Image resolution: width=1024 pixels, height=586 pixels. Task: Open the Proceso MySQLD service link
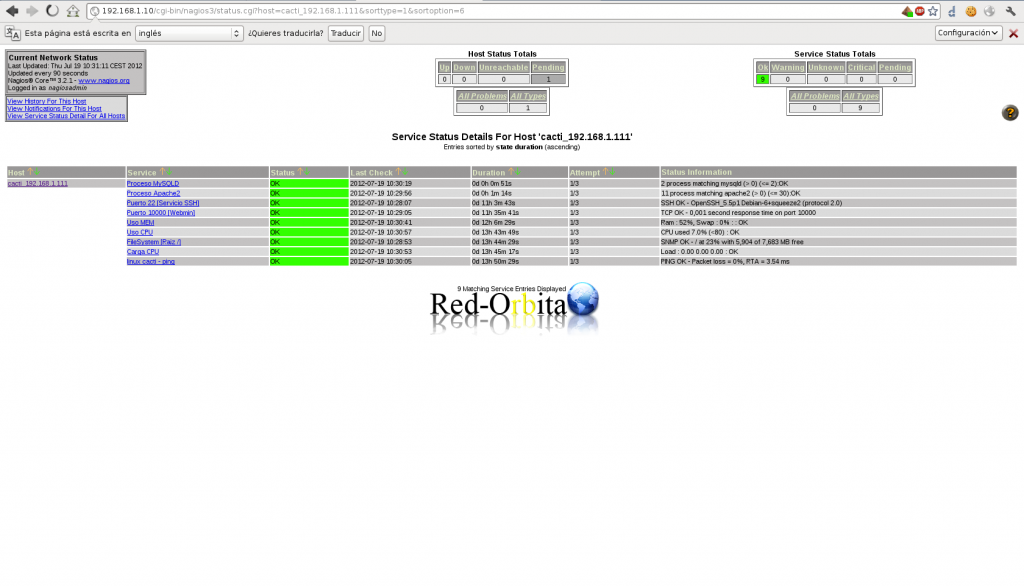153,184
